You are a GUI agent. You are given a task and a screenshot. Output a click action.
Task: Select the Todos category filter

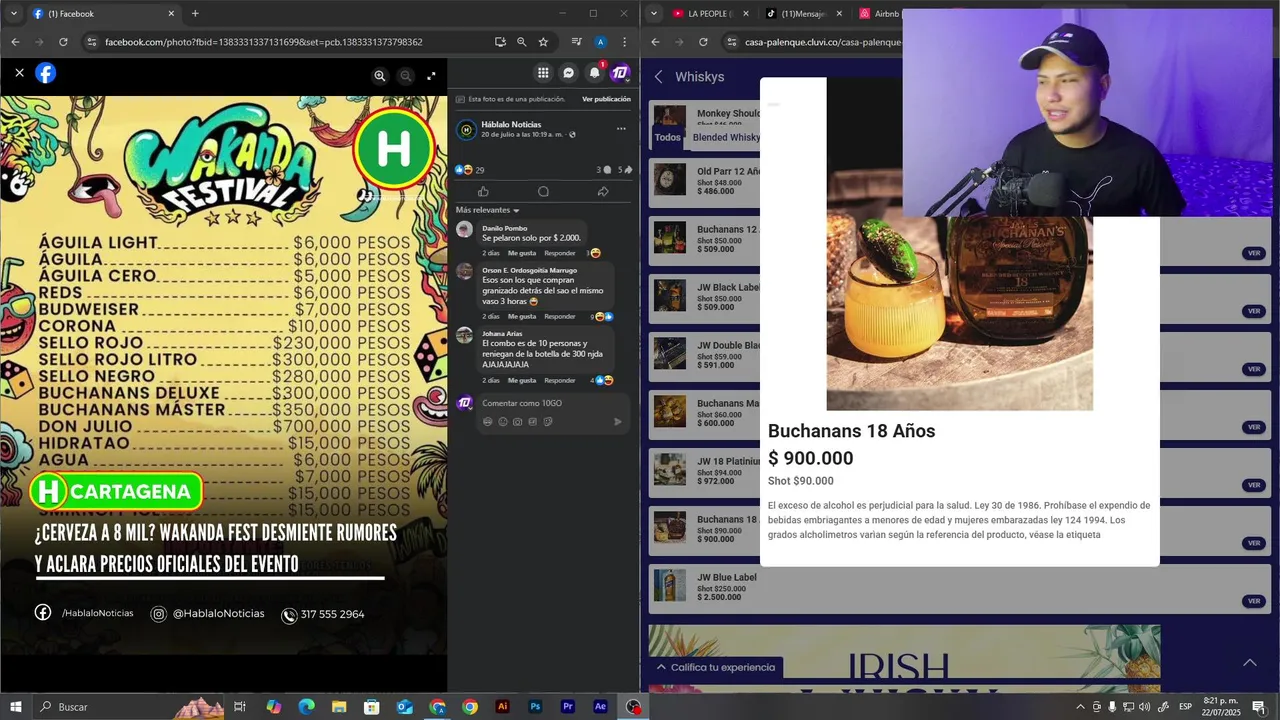tap(667, 137)
